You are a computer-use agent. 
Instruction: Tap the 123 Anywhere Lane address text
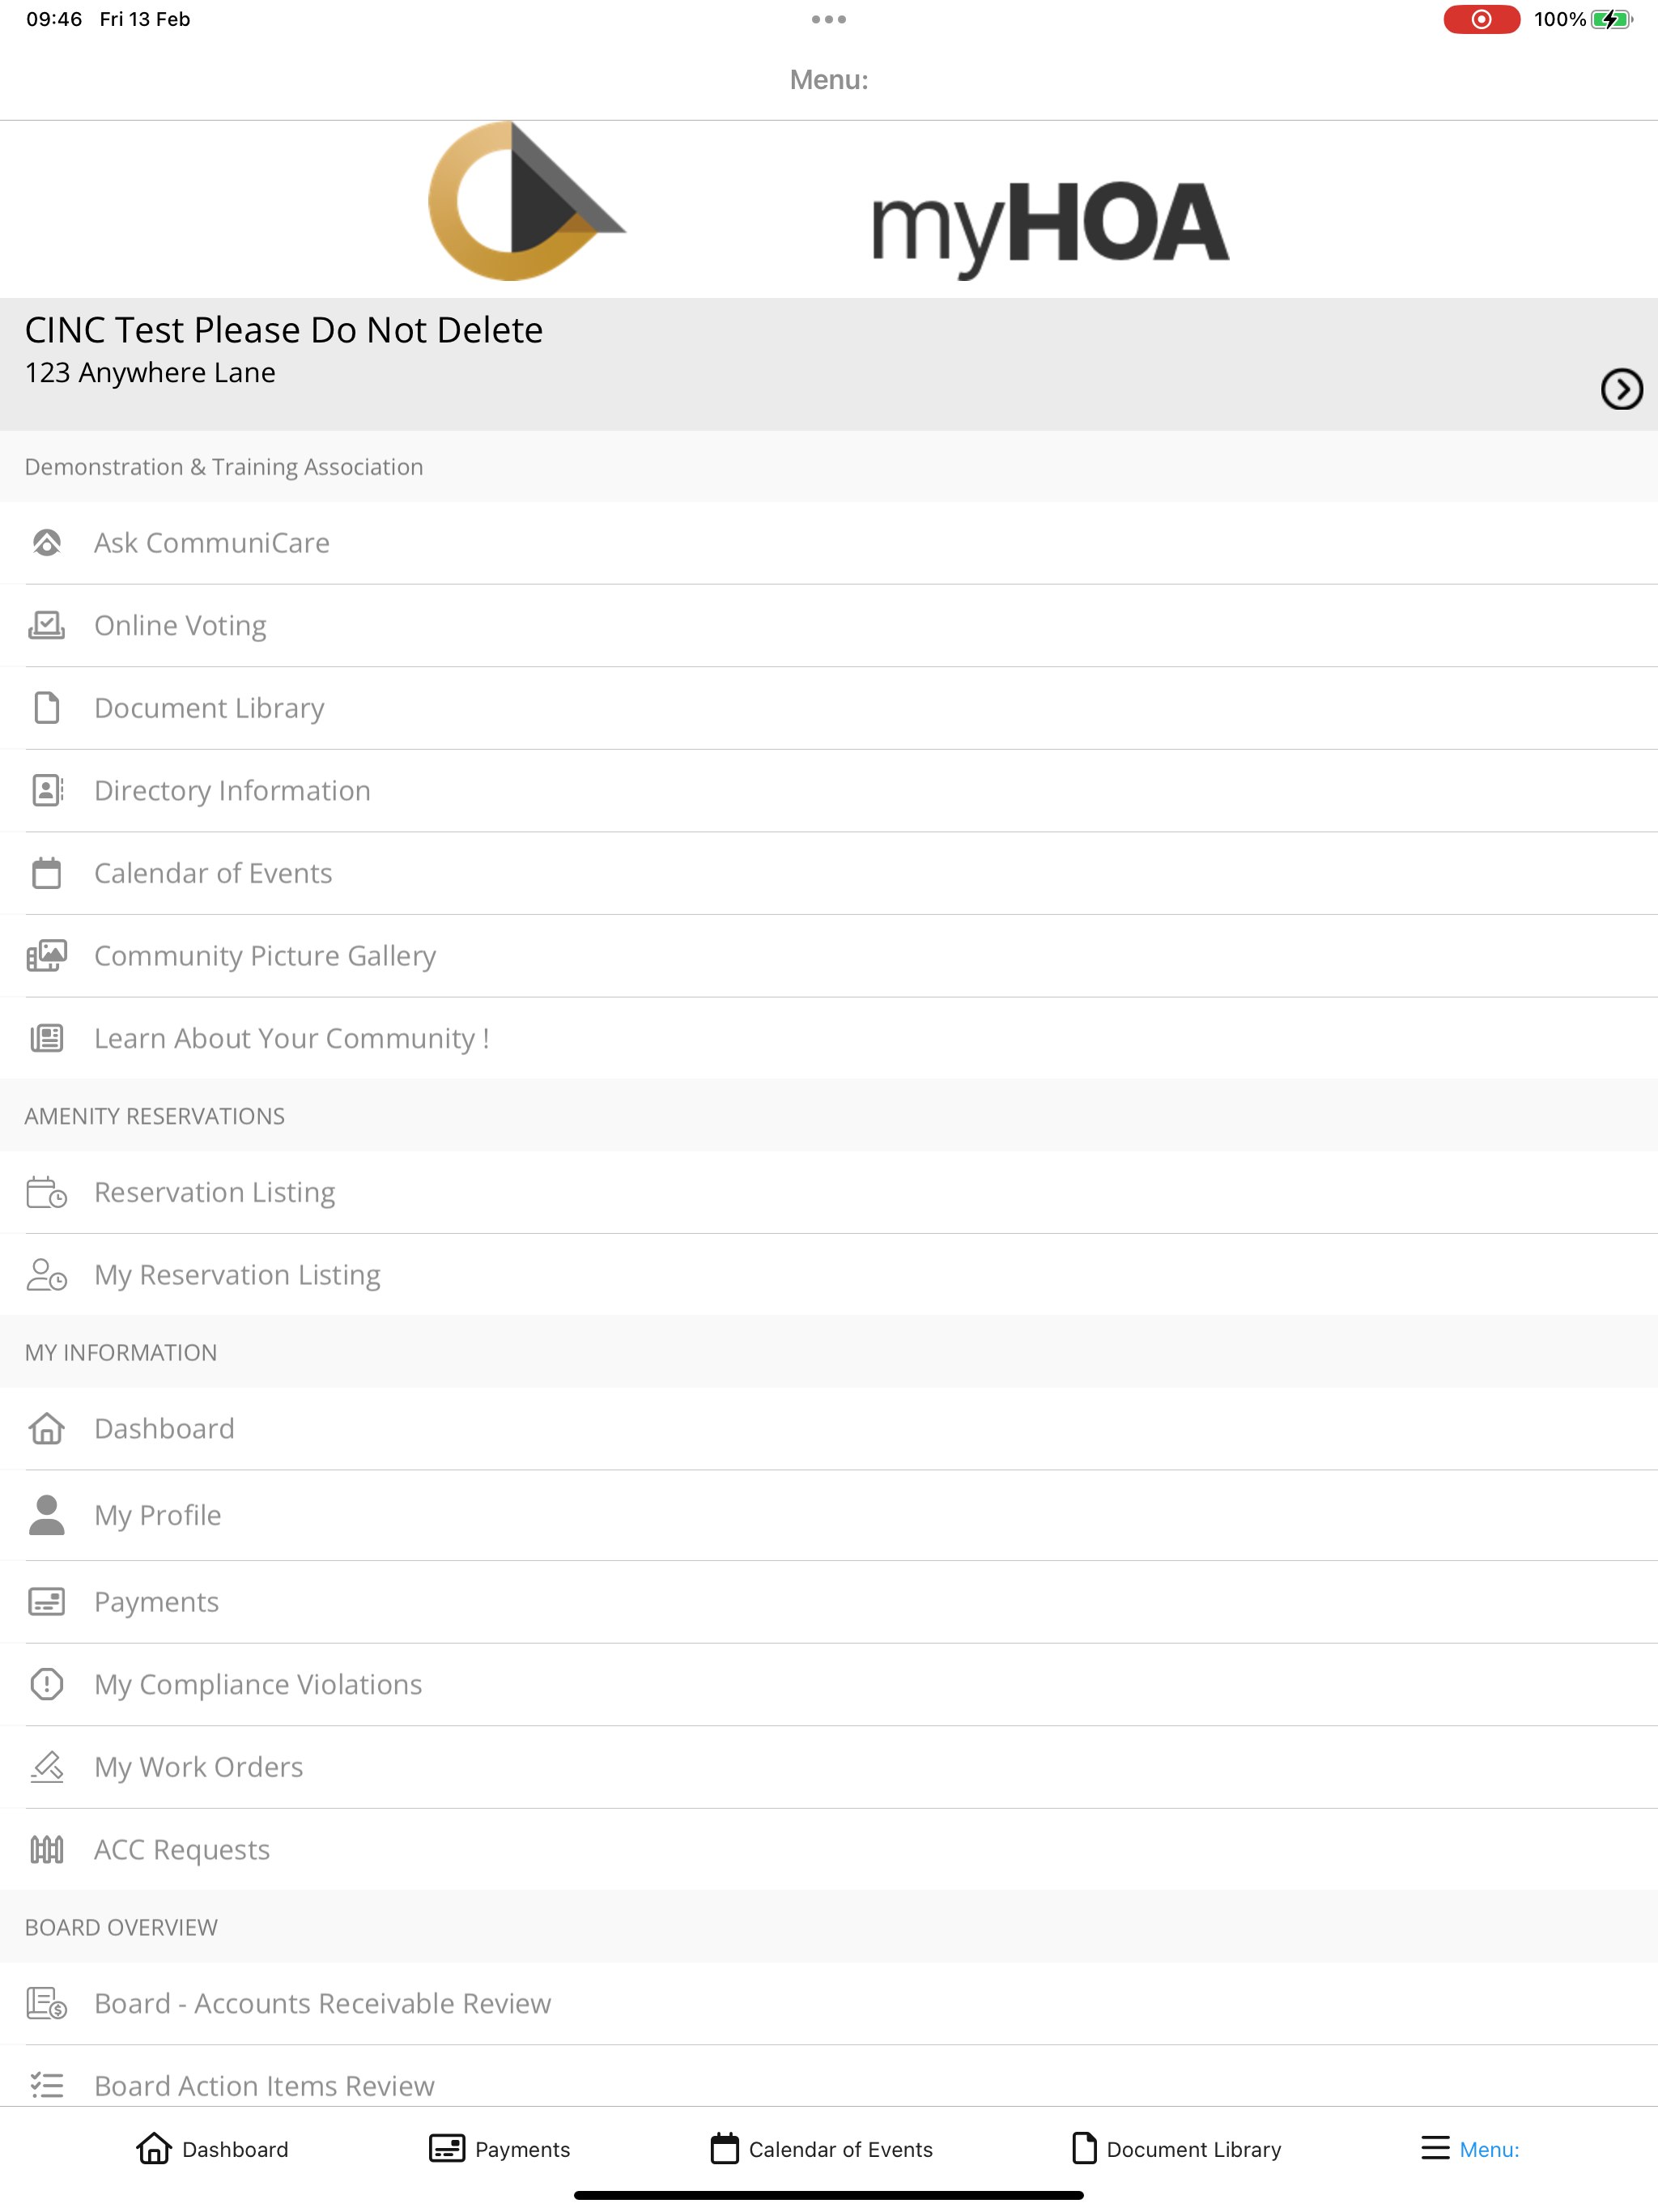point(150,373)
